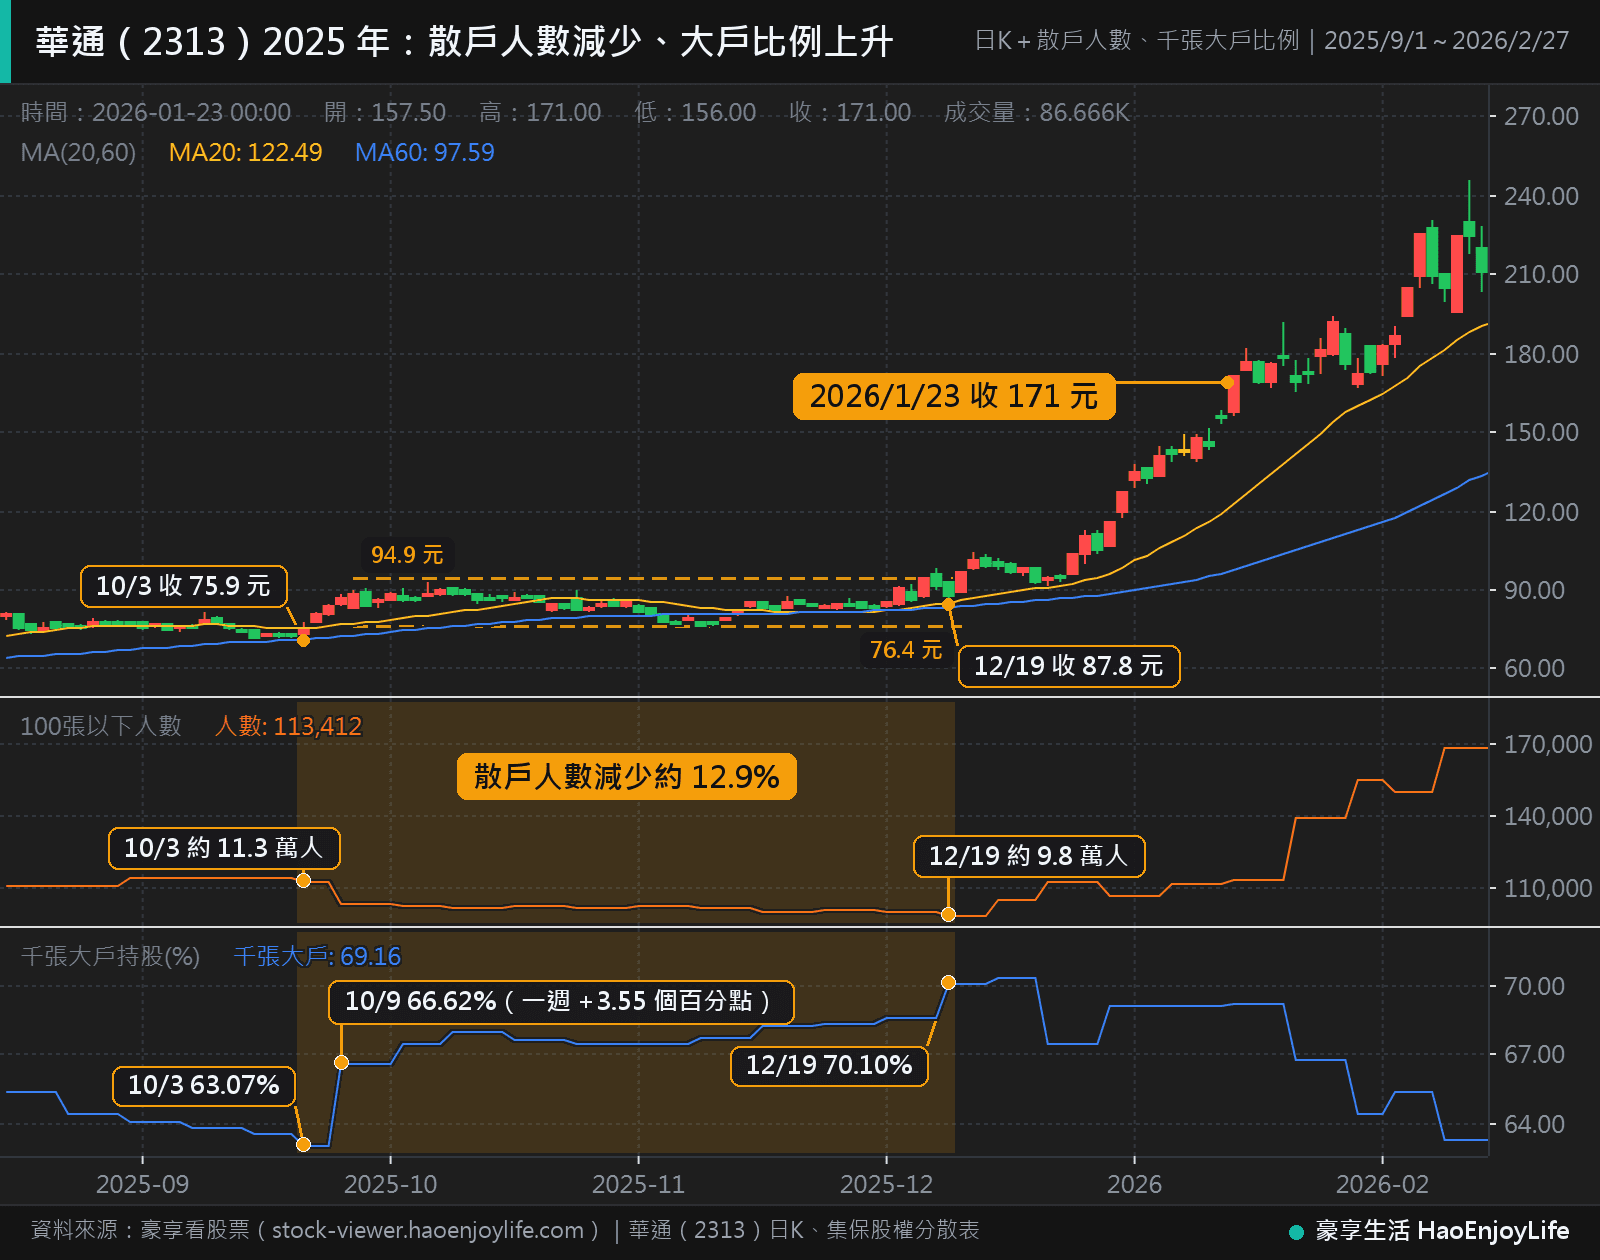Click the 12/19 收 87.8 元 annotation
The height and width of the screenshot is (1260, 1600).
pos(1069,666)
